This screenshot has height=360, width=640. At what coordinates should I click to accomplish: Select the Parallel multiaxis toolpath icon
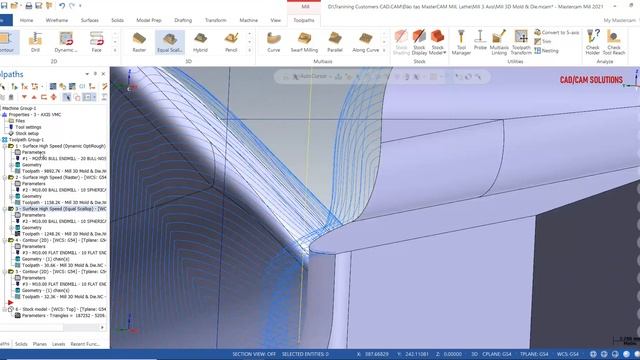click(335, 42)
